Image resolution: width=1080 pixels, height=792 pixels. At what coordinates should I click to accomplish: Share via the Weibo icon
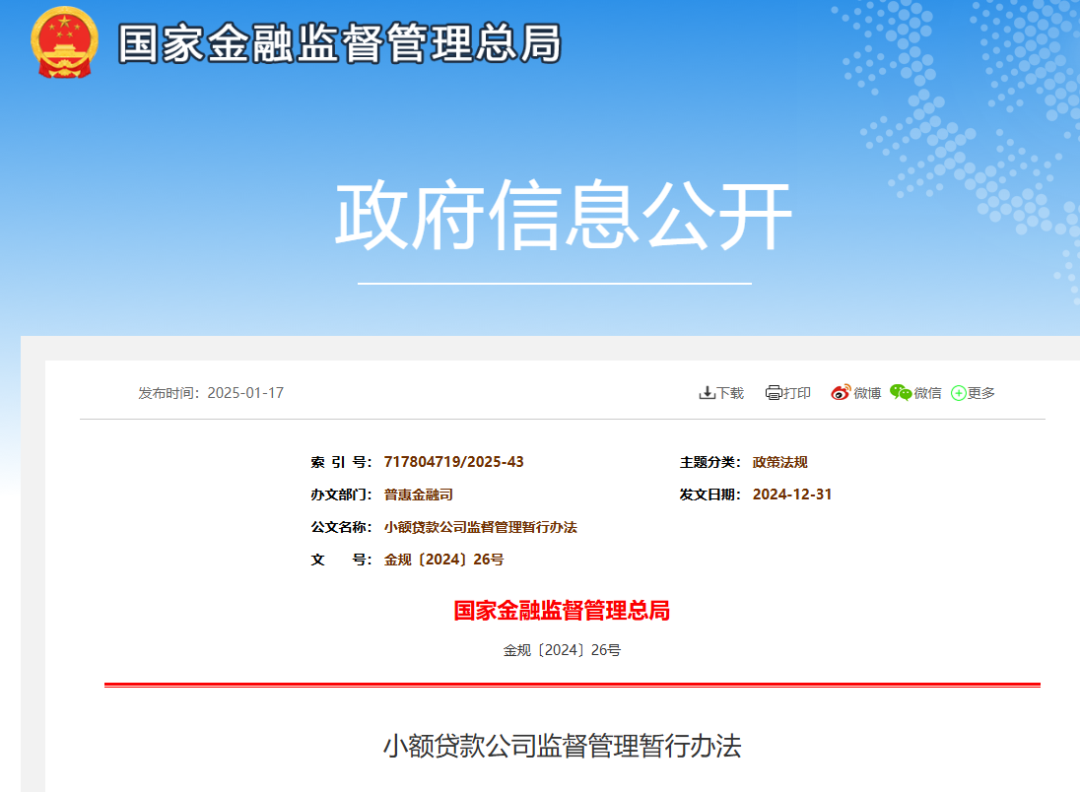841,393
